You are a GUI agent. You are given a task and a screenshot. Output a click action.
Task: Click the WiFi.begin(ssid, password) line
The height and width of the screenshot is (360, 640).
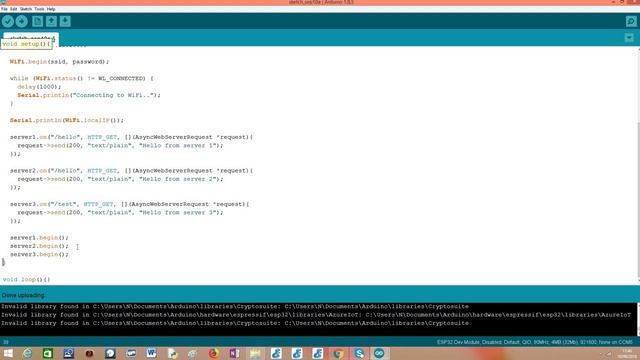(59, 62)
